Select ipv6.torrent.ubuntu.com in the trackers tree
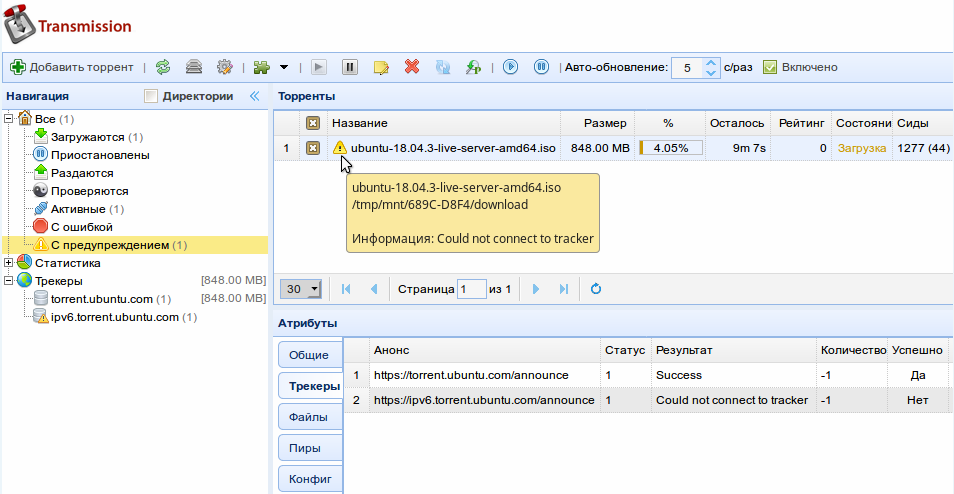Image resolution: width=954 pixels, height=494 pixels. pos(114,317)
